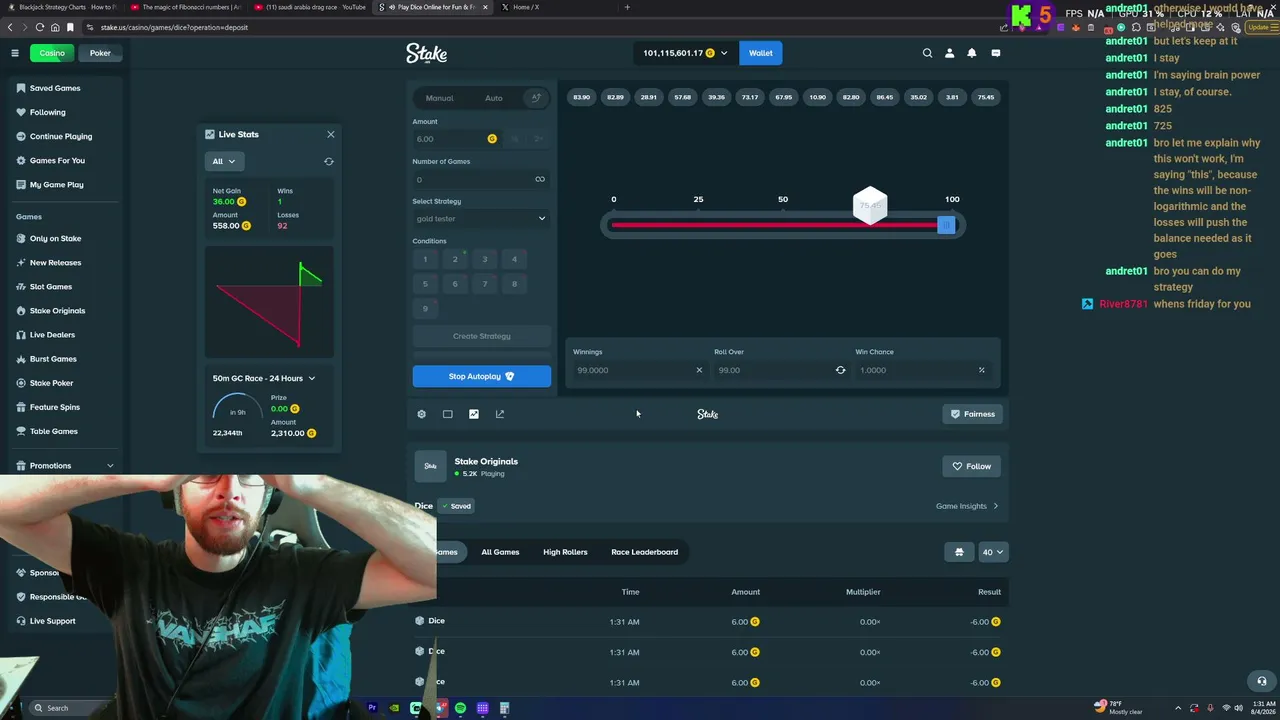
Task: Open the site search magnifier
Action: pos(927,53)
